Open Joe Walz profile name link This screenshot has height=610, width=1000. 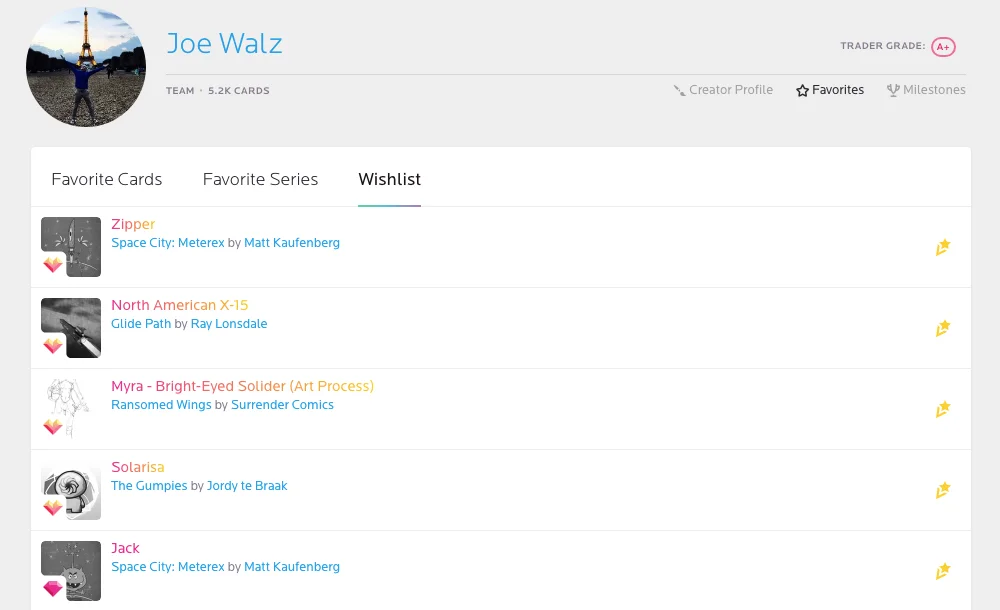point(224,43)
